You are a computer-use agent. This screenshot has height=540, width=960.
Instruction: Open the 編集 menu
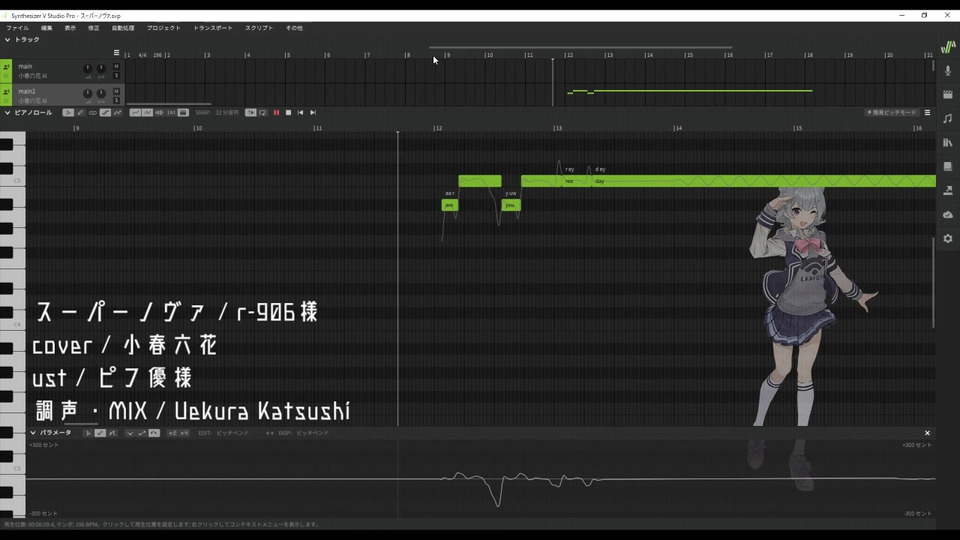(x=47, y=28)
